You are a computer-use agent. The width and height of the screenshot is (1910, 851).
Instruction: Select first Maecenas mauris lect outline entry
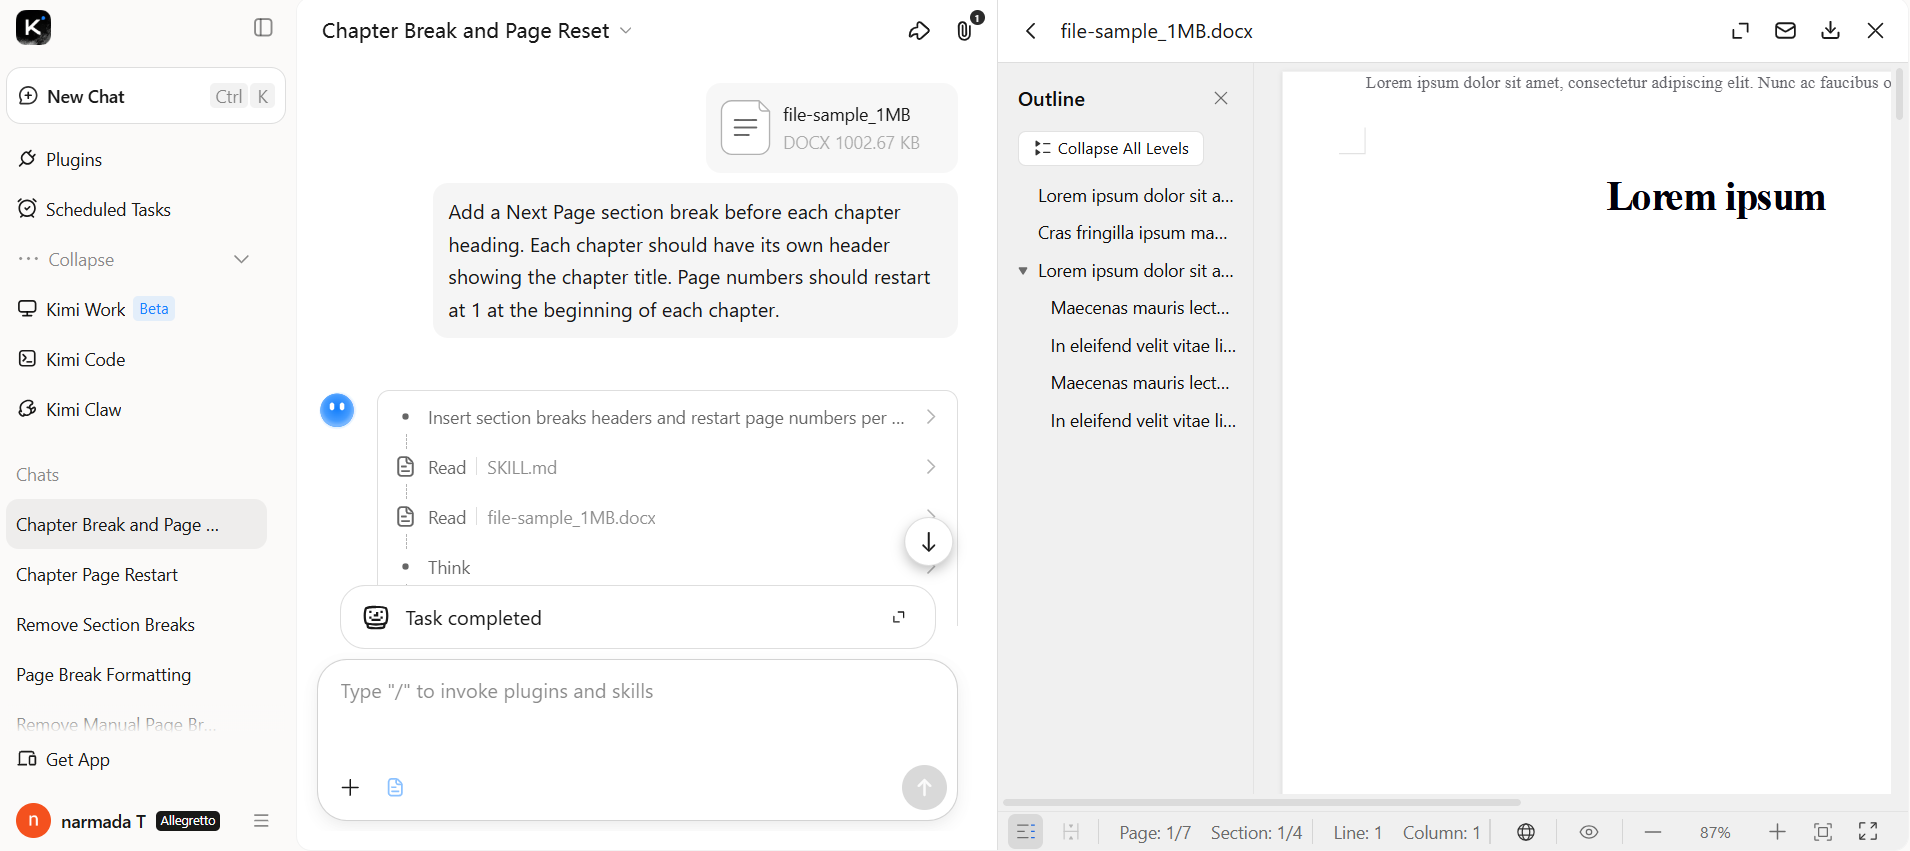coord(1140,308)
